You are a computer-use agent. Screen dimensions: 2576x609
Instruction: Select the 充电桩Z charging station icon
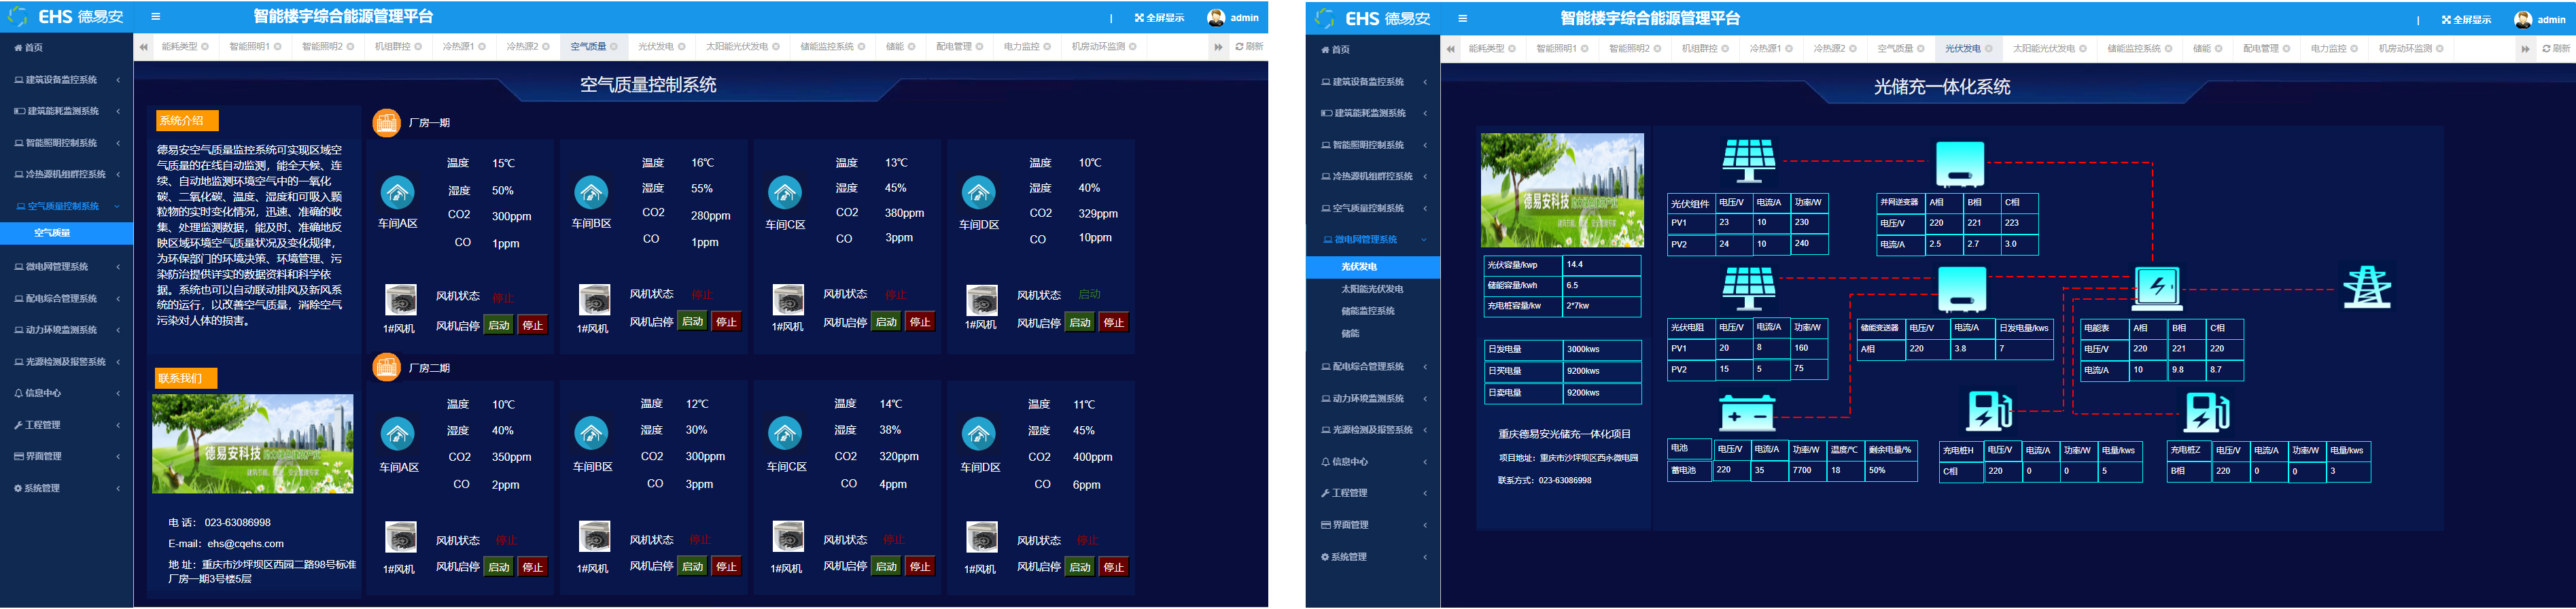[2206, 411]
